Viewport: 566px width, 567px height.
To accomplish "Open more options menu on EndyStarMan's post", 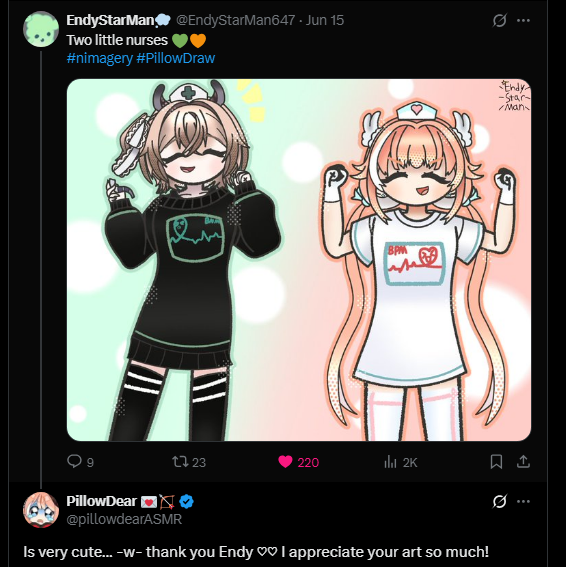I will [523, 21].
